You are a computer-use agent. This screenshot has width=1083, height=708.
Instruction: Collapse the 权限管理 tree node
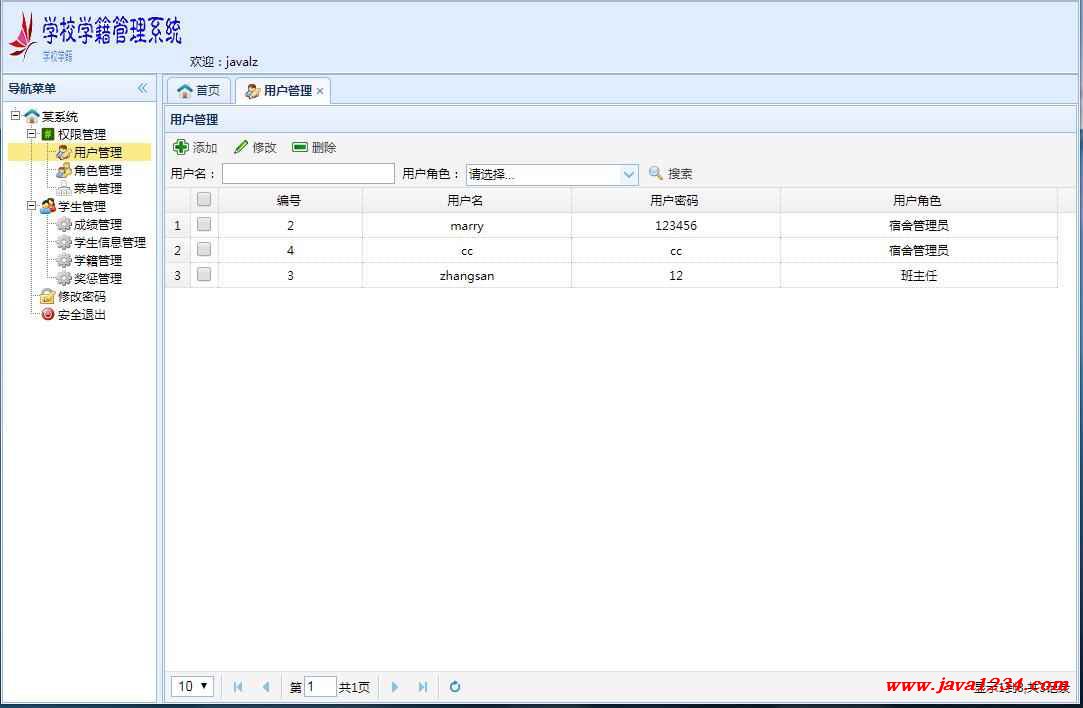coord(31,134)
